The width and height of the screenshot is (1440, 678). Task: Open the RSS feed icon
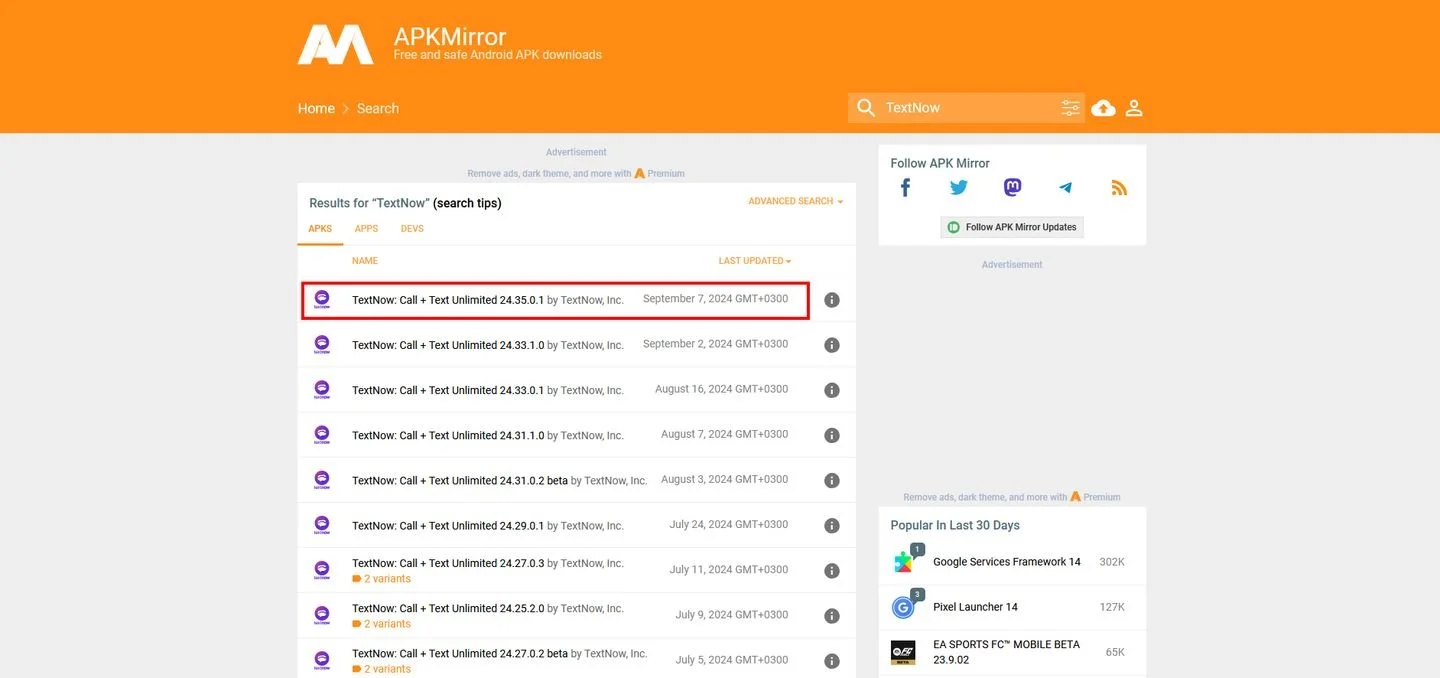[x=1119, y=188]
